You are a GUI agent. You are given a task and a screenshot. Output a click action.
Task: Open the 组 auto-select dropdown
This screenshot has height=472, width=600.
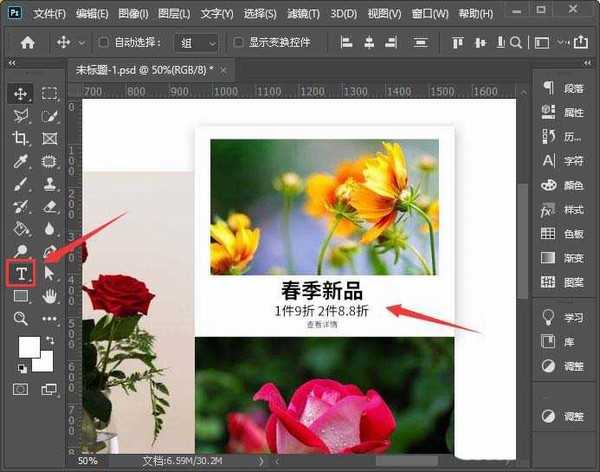coord(197,44)
